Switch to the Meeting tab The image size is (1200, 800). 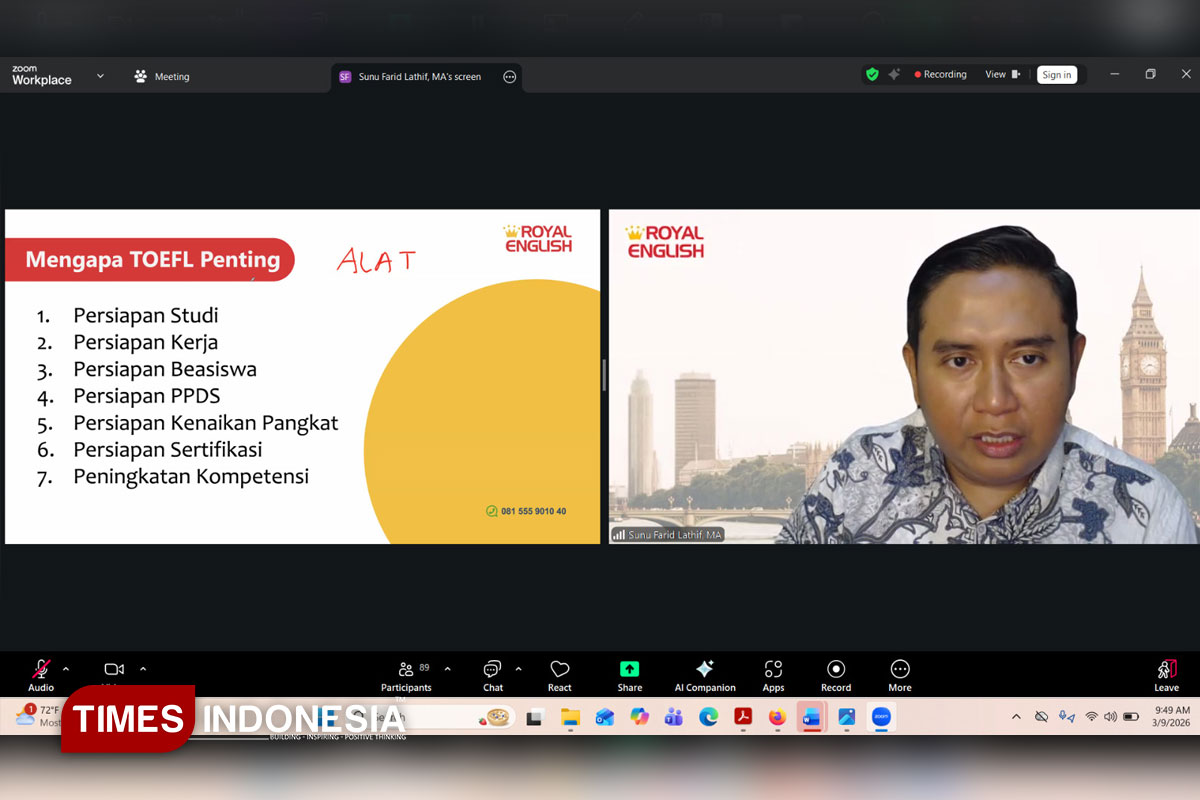[162, 76]
